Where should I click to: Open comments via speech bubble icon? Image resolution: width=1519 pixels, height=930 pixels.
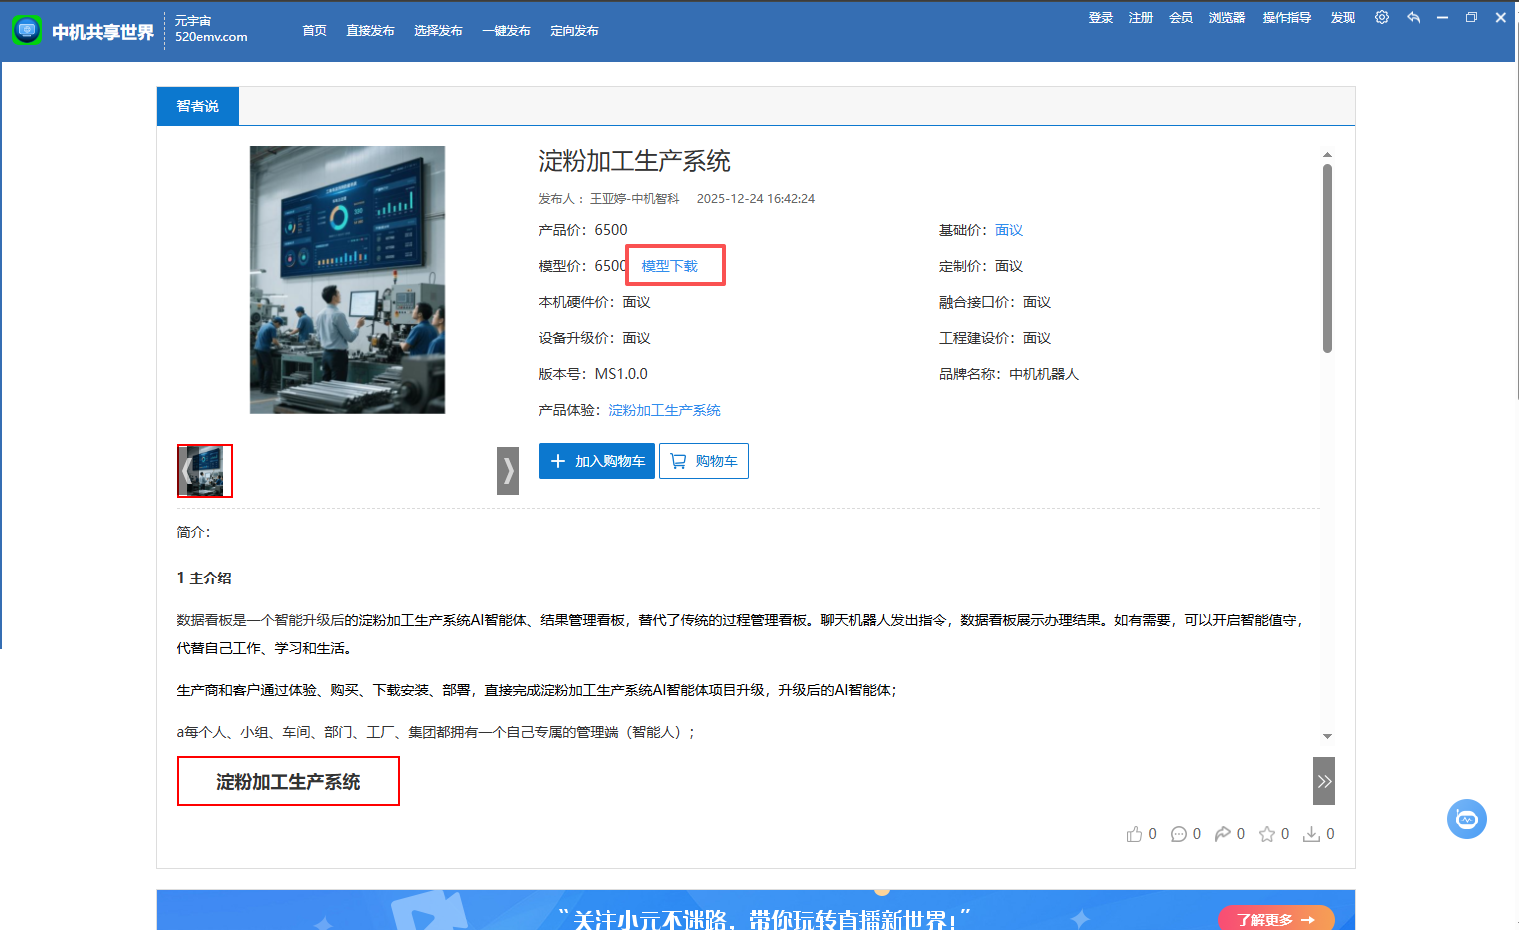click(x=1179, y=834)
